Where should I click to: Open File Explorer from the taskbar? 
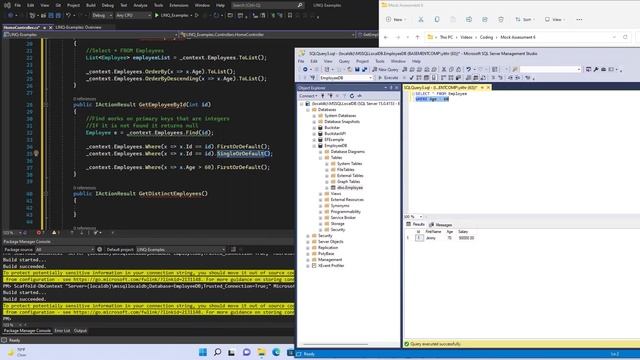tap(261, 352)
